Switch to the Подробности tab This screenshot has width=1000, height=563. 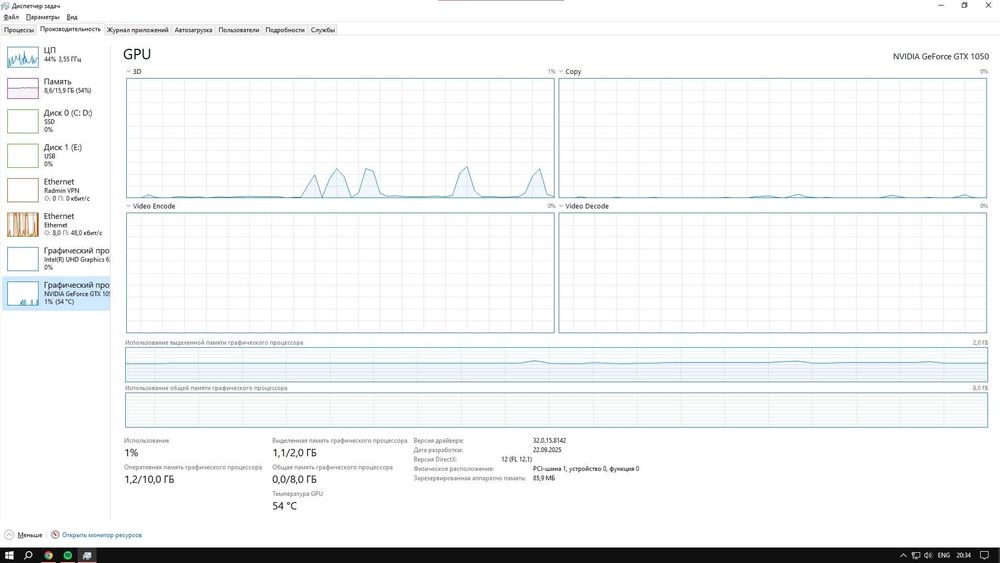click(284, 30)
